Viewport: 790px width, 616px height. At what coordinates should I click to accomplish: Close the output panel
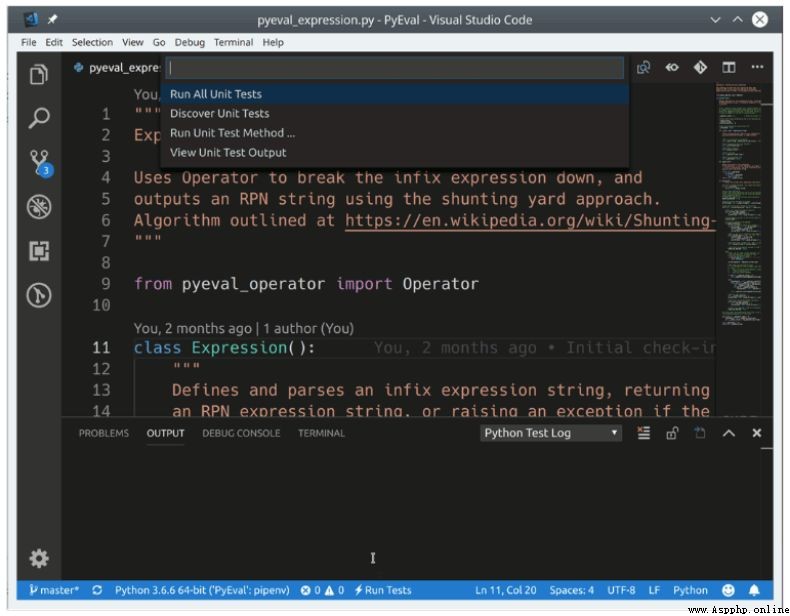(x=756, y=433)
